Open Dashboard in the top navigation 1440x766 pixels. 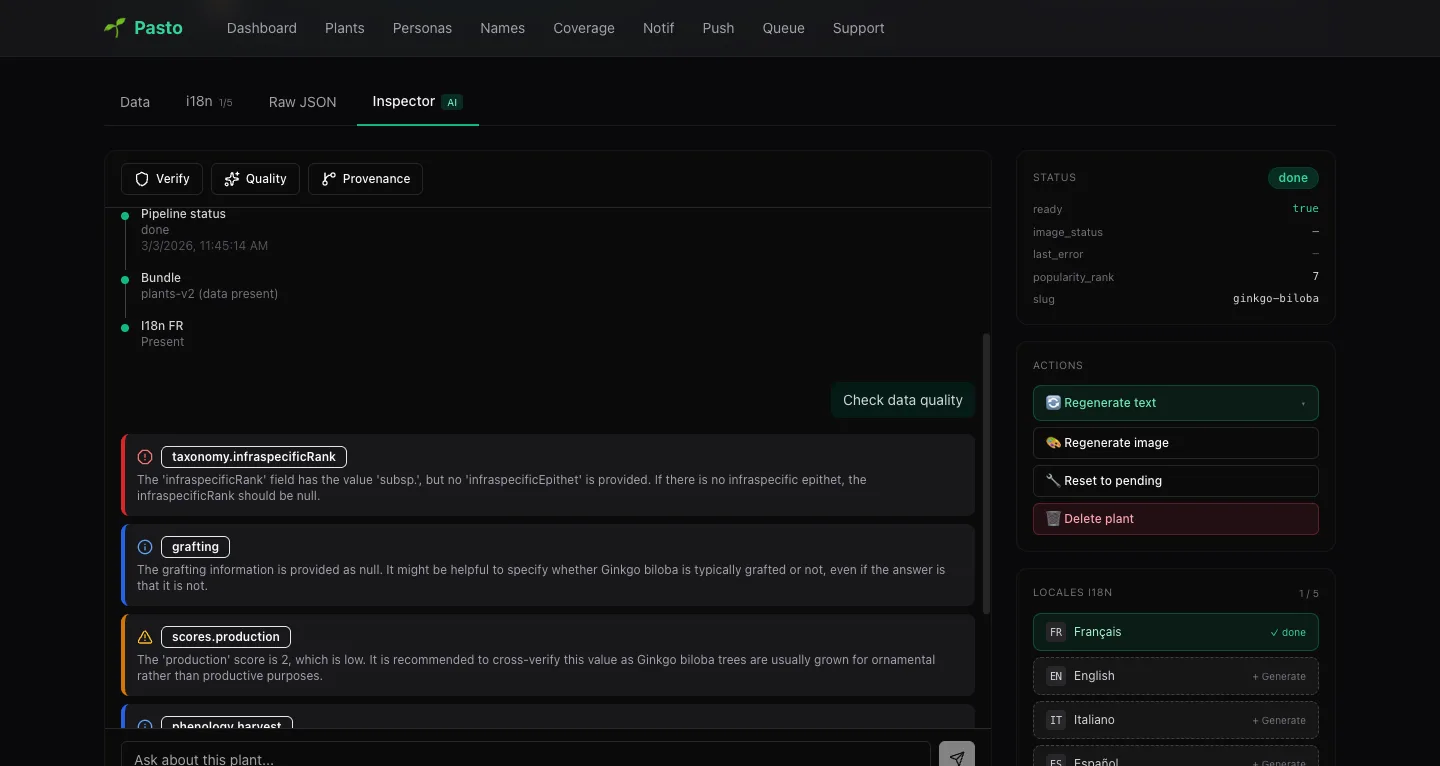coord(262,28)
